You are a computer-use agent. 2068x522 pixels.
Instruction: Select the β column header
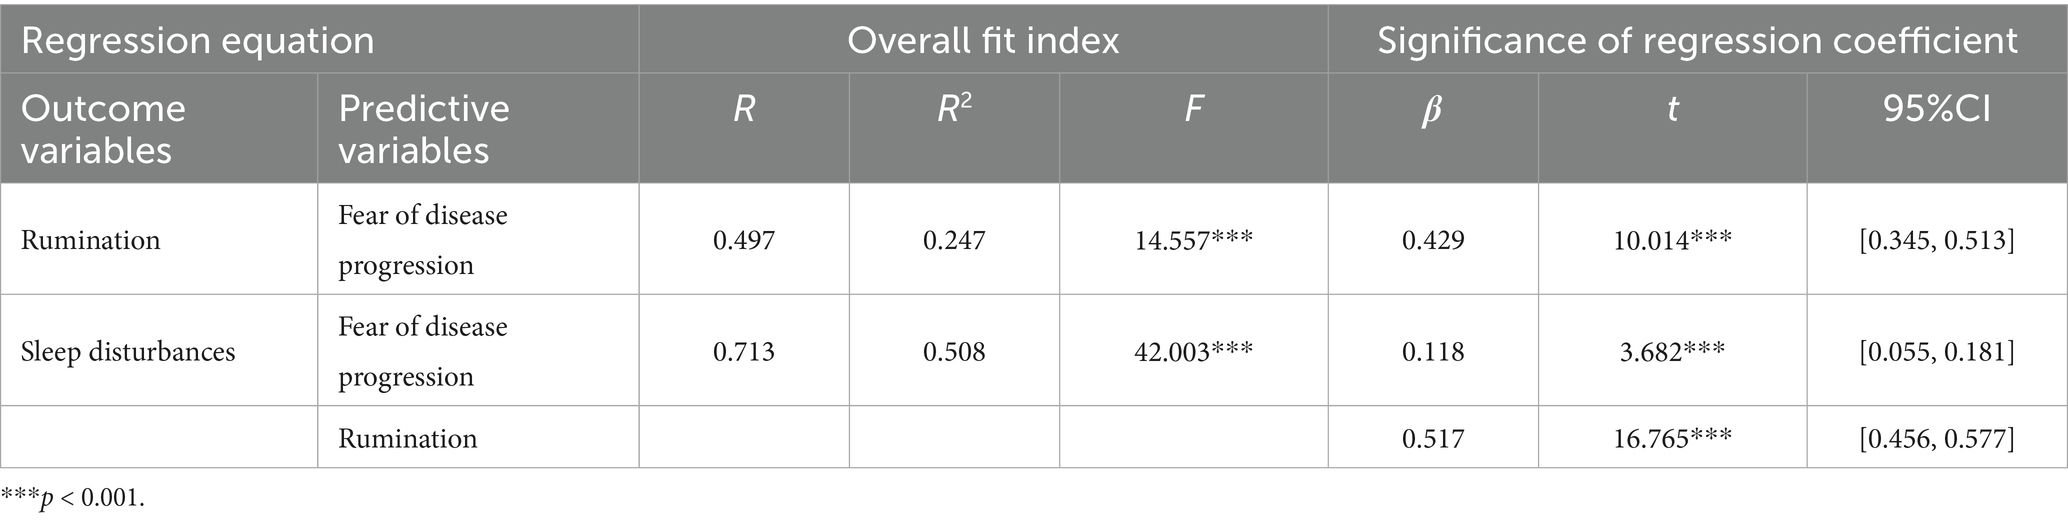coord(1432,110)
